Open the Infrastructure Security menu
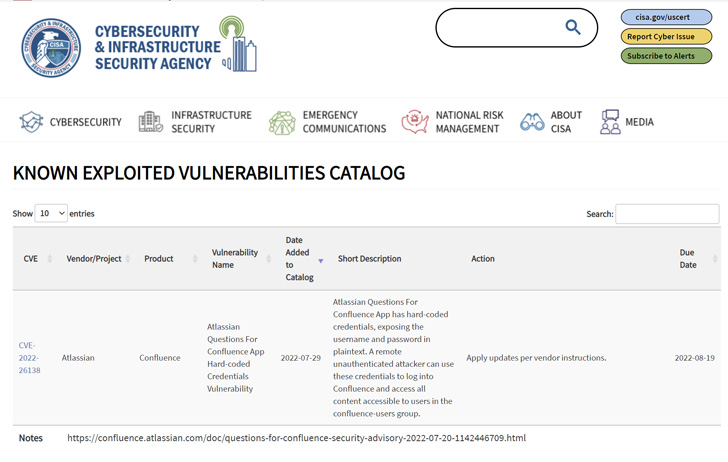Screen dimensions: 728x462 tap(211, 122)
